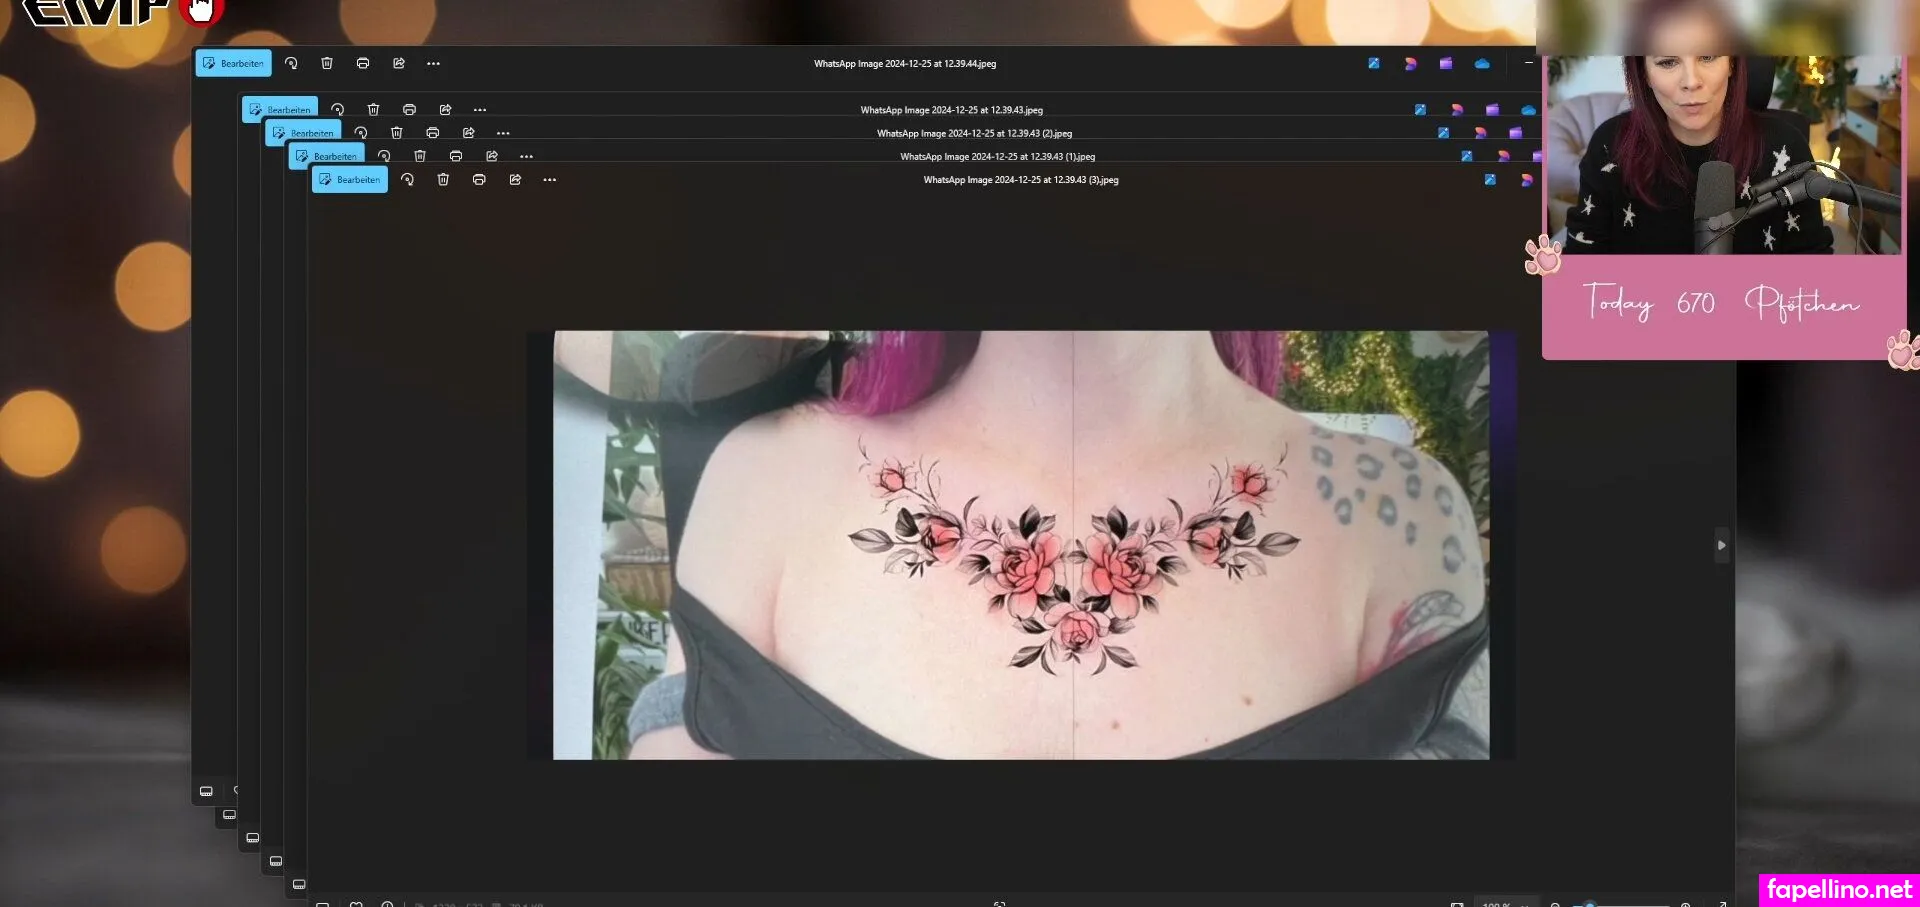Toggle the filmstrip view at bottom left
This screenshot has height=907, width=1920.
[323, 904]
